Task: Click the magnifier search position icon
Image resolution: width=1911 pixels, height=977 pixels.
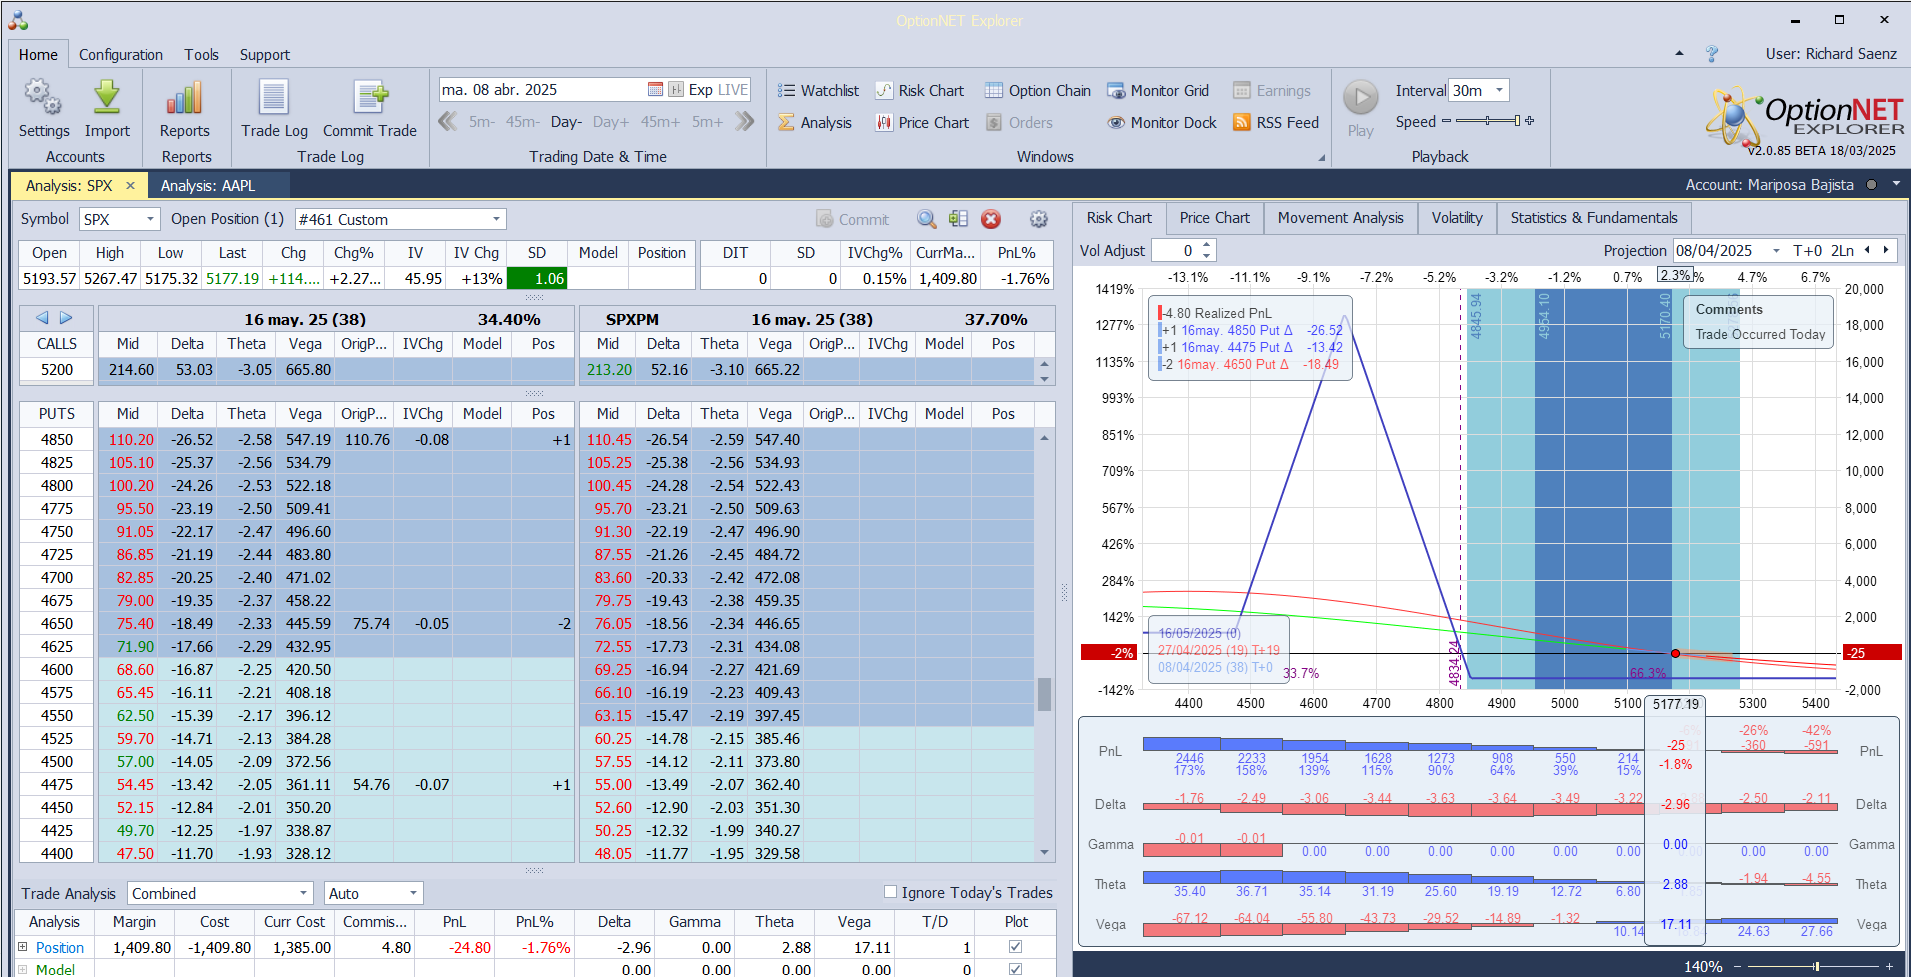Action: coord(927,219)
